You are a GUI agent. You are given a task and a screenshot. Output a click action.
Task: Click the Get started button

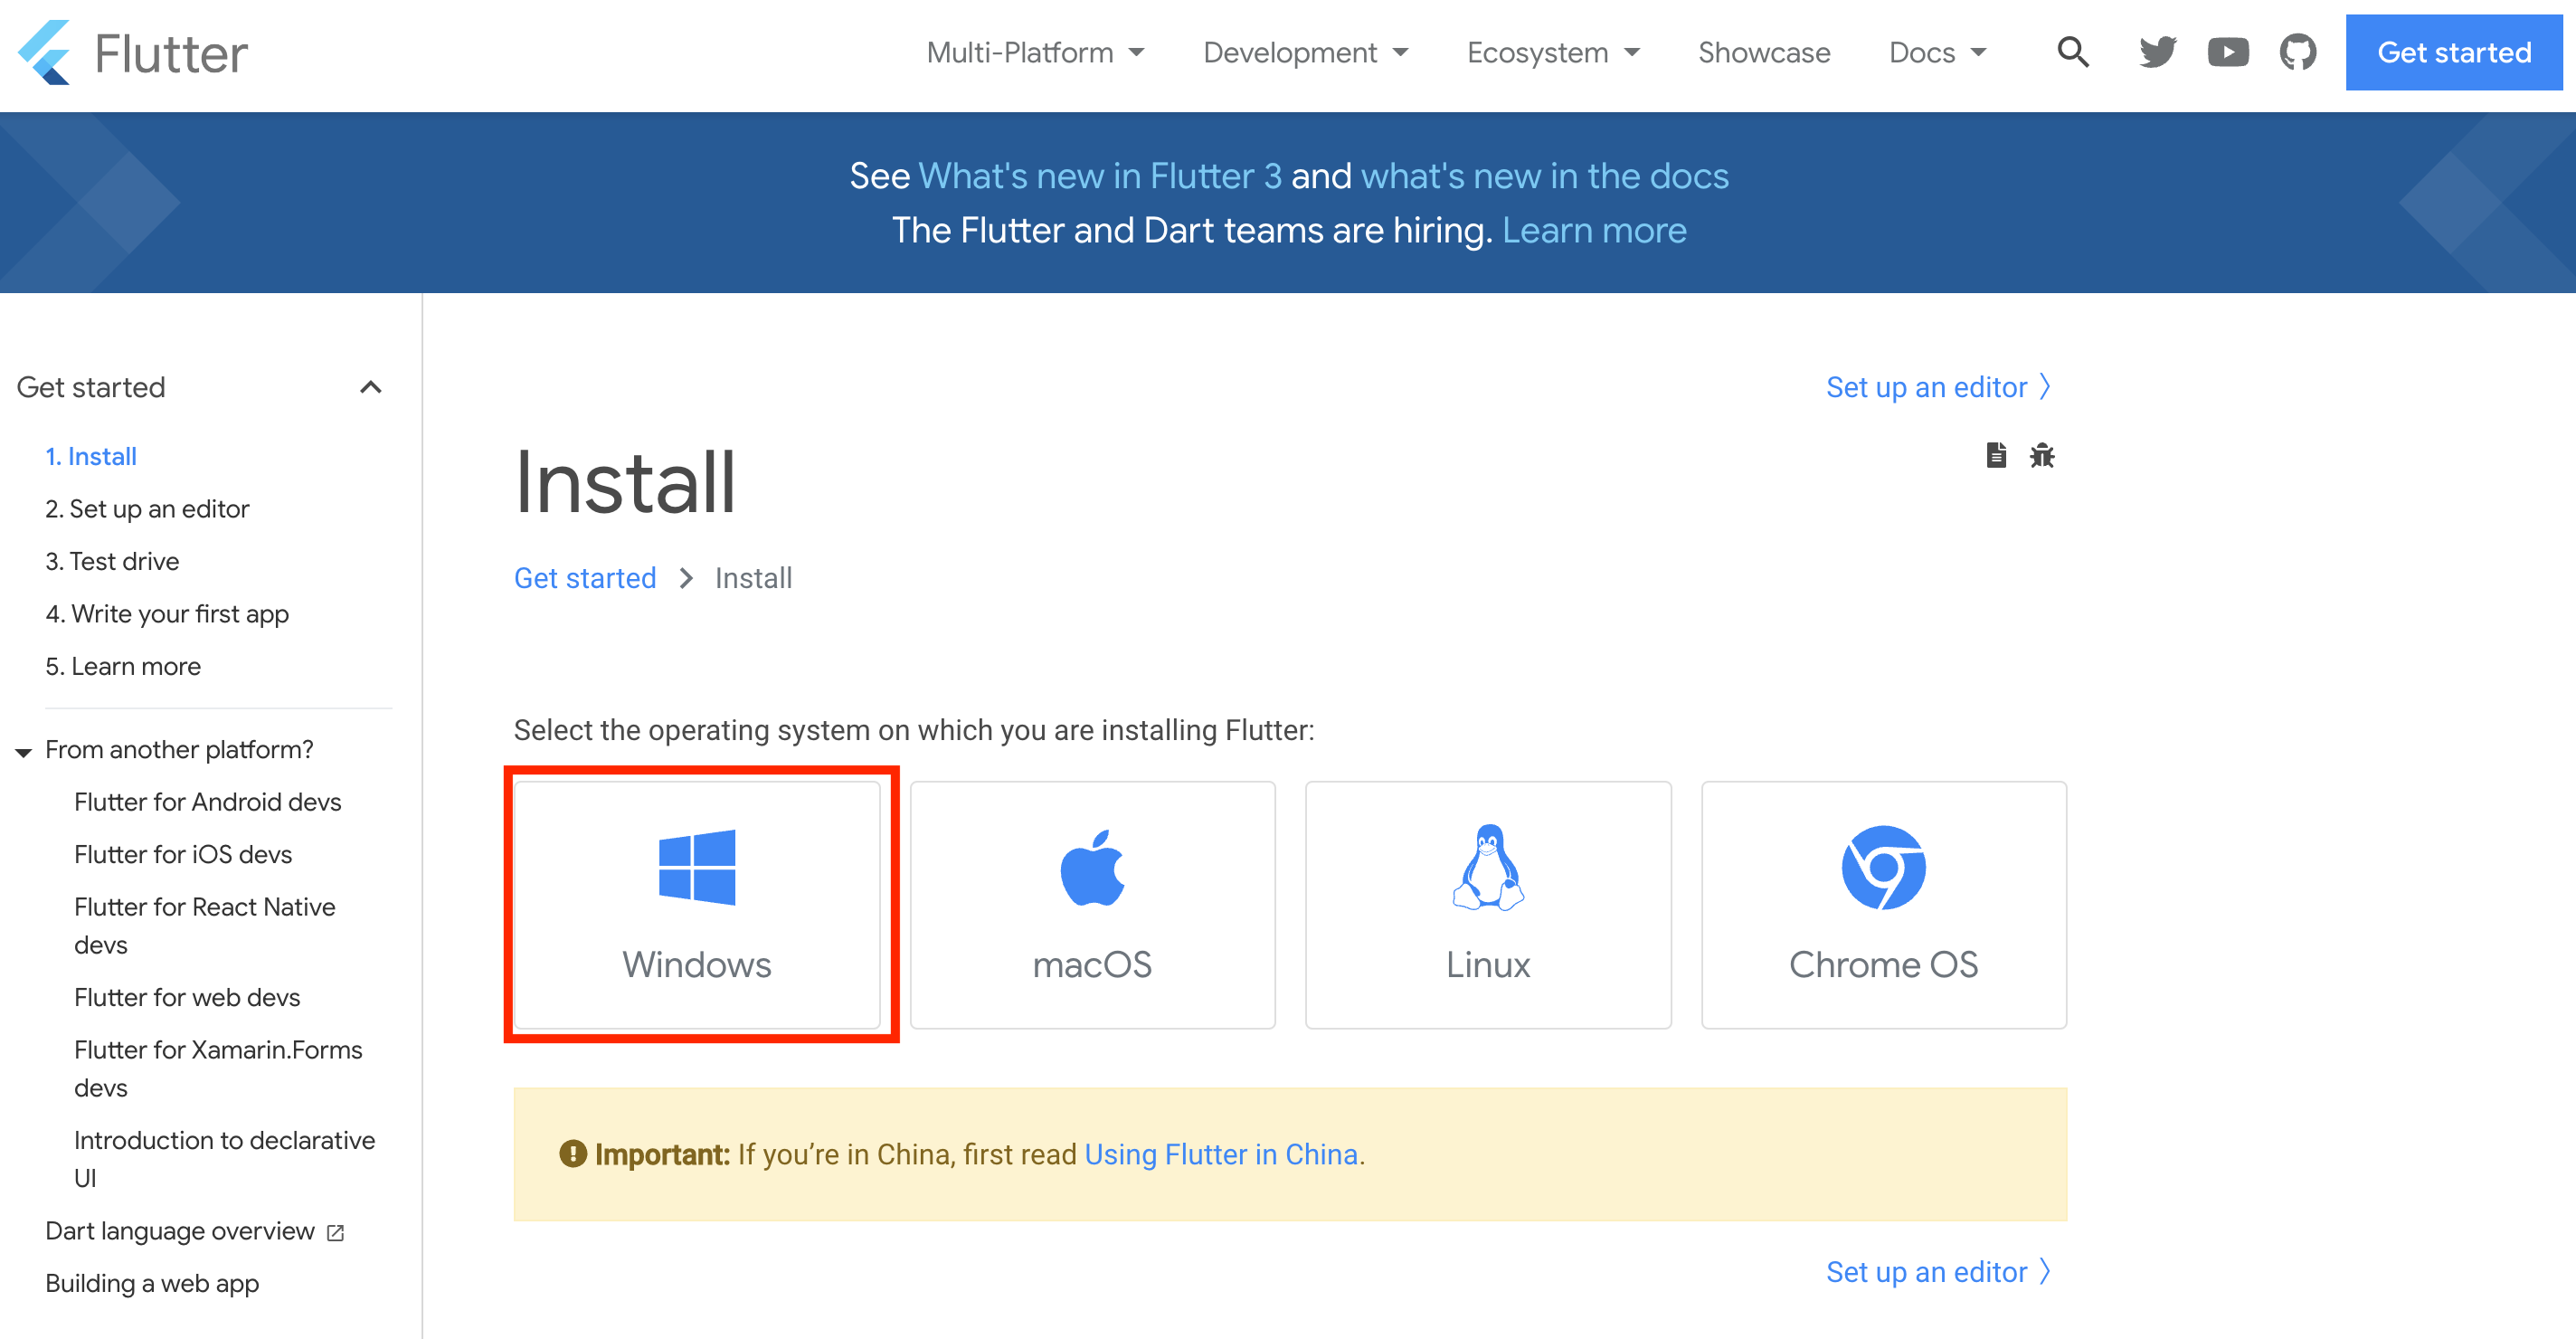(x=2453, y=52)
